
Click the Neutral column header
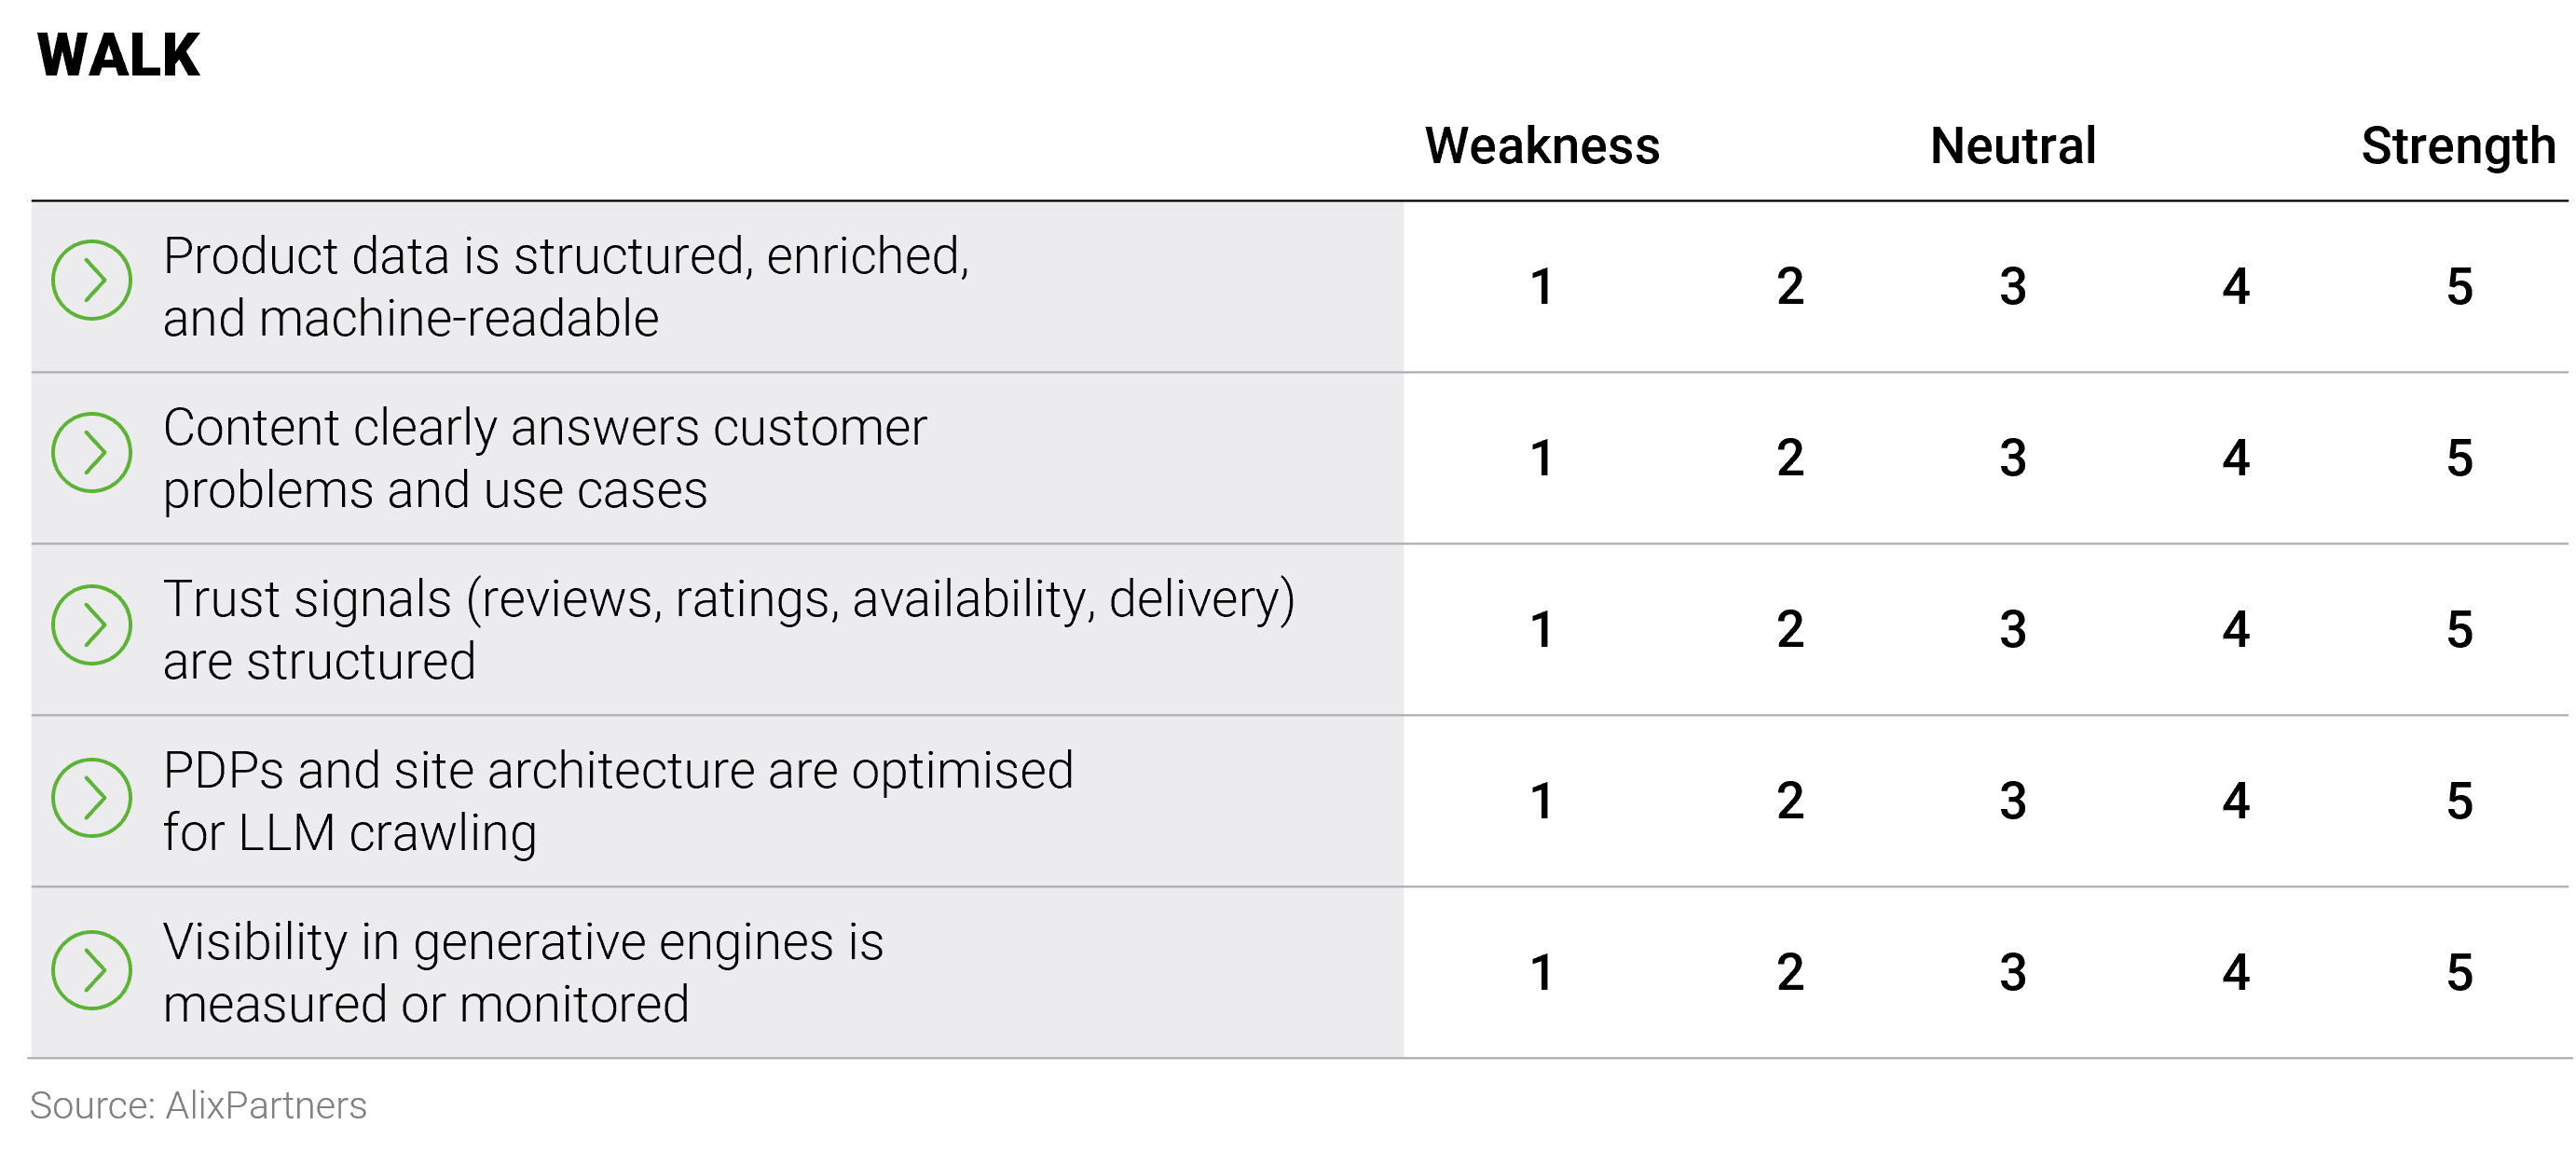[2012, 146]
